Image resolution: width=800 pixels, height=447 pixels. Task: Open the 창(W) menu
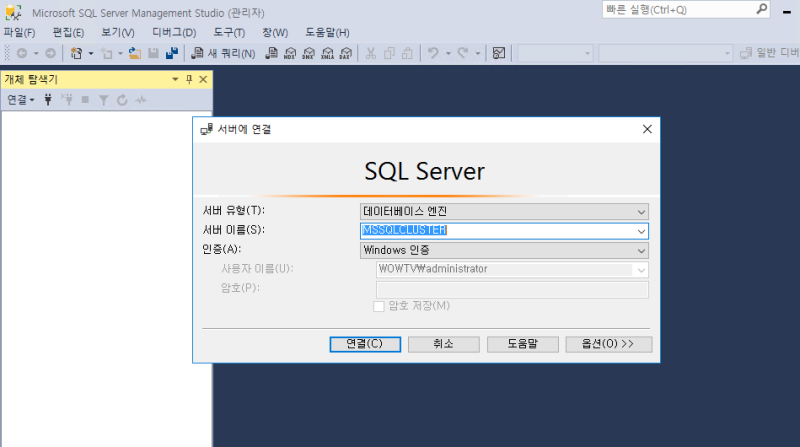tap(275, 32)
